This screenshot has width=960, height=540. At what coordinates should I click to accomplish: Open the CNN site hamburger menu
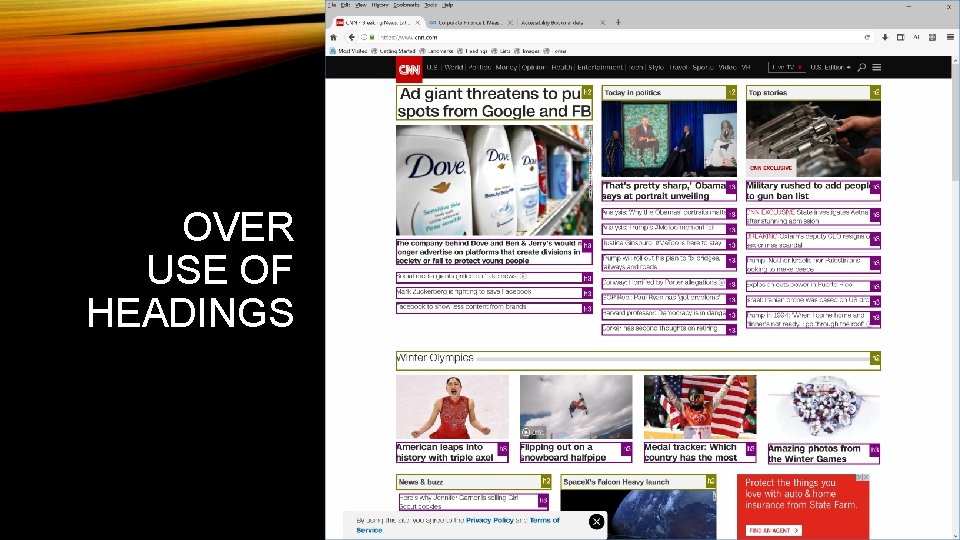877,67
